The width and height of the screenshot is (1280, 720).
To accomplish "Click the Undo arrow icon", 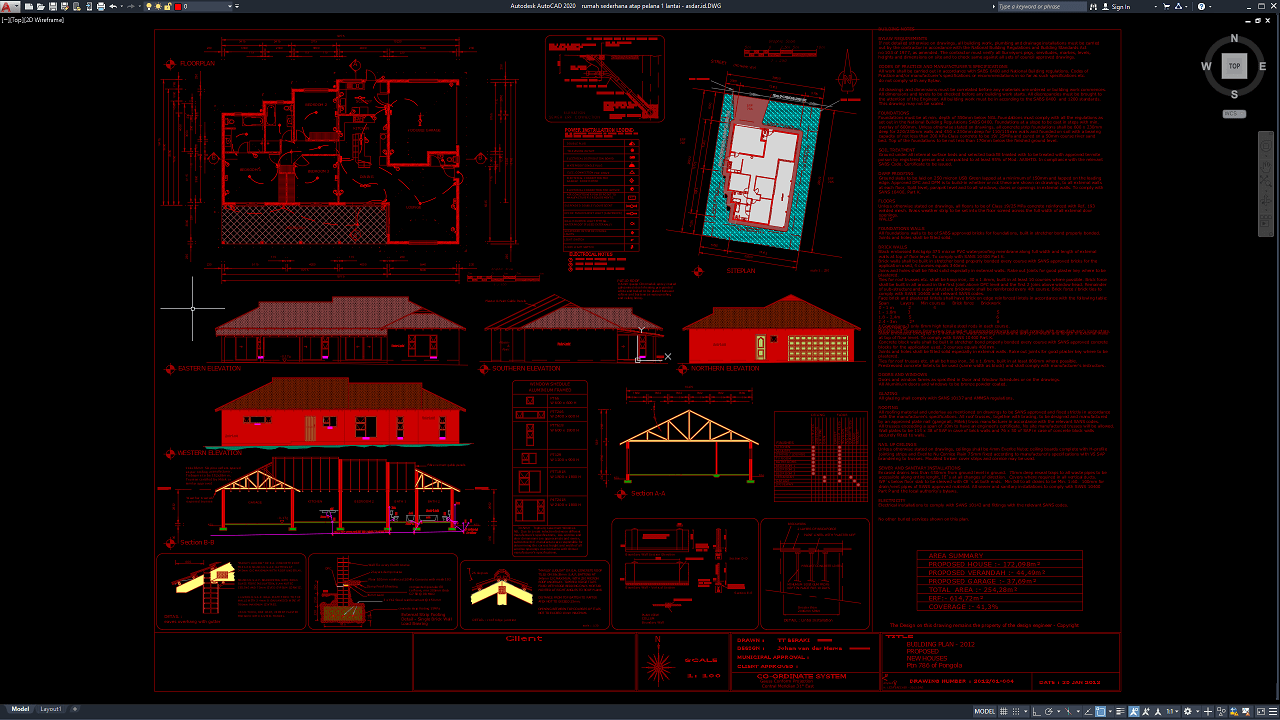I will [x=113, y=7].
